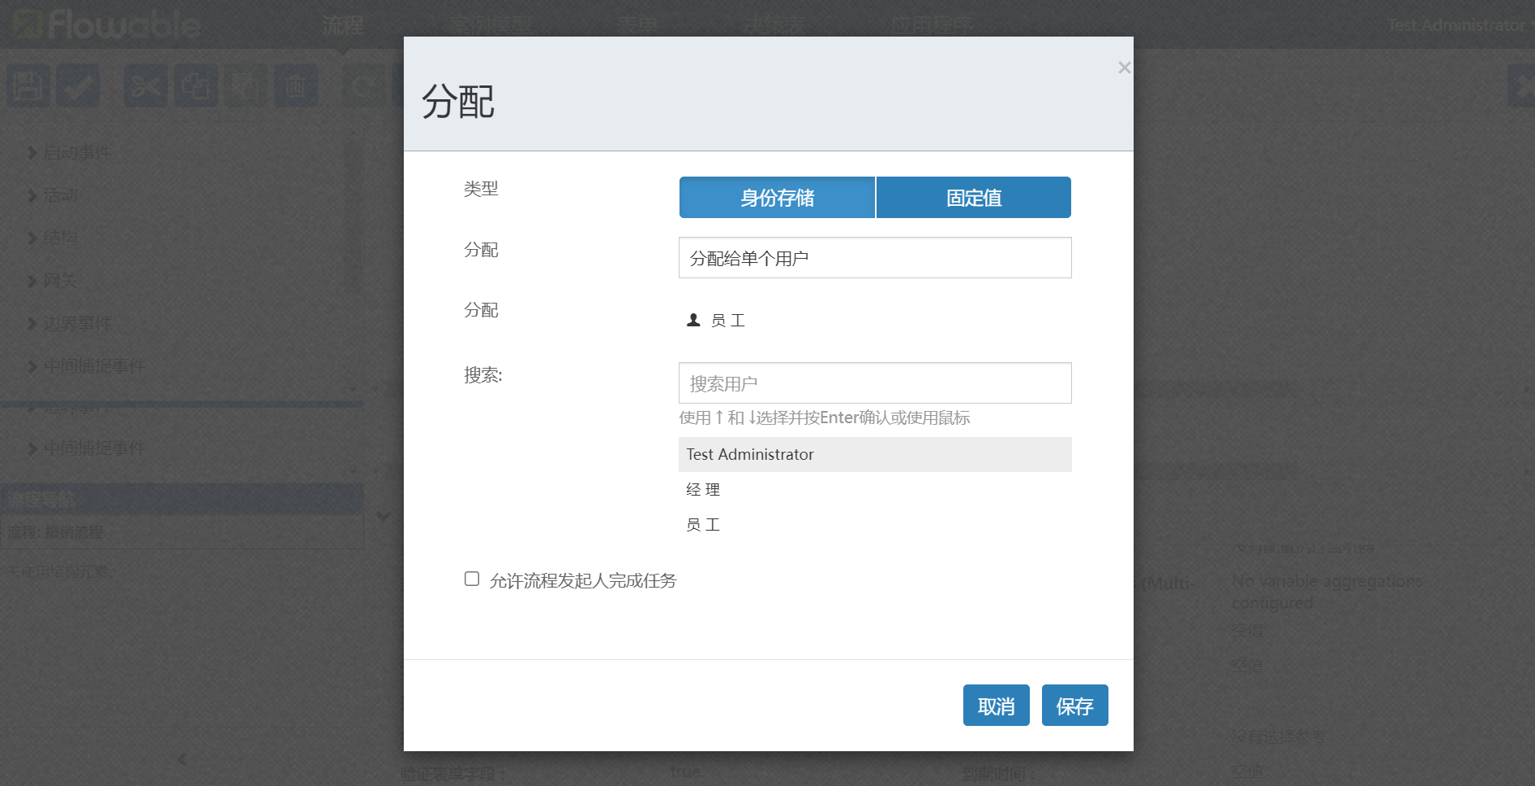Switch type to 固定值
The height and width of the screenshot is (786, 1535).
point(973,198)
